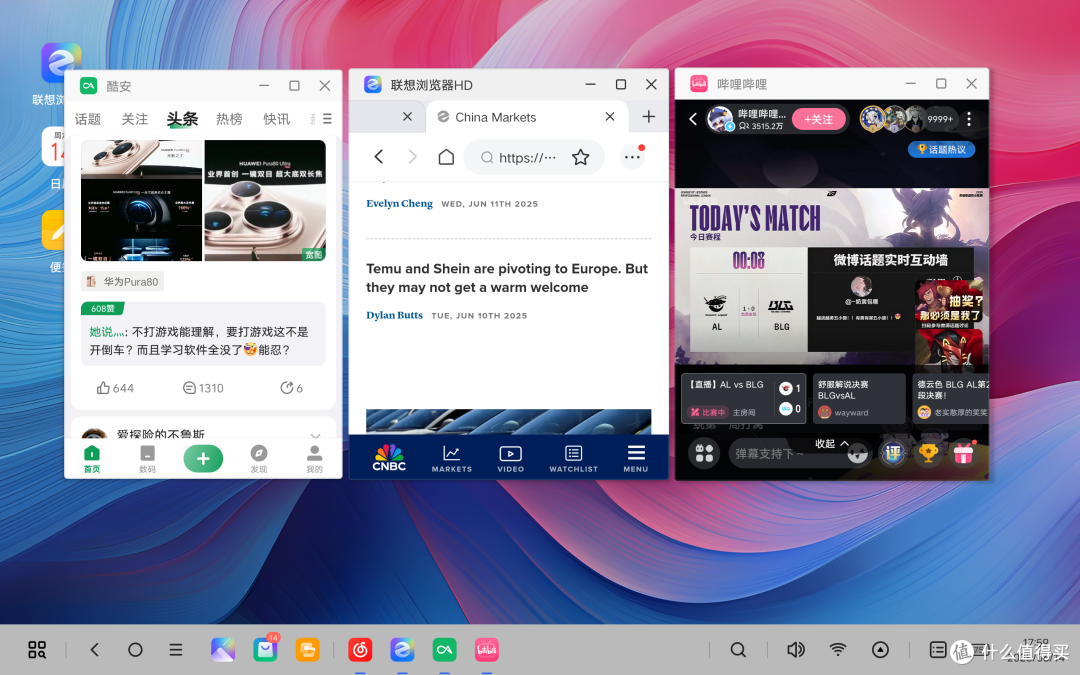
Task: Open VIDEO in CNBC bottom bar
Action: click(x=510, y=459)
